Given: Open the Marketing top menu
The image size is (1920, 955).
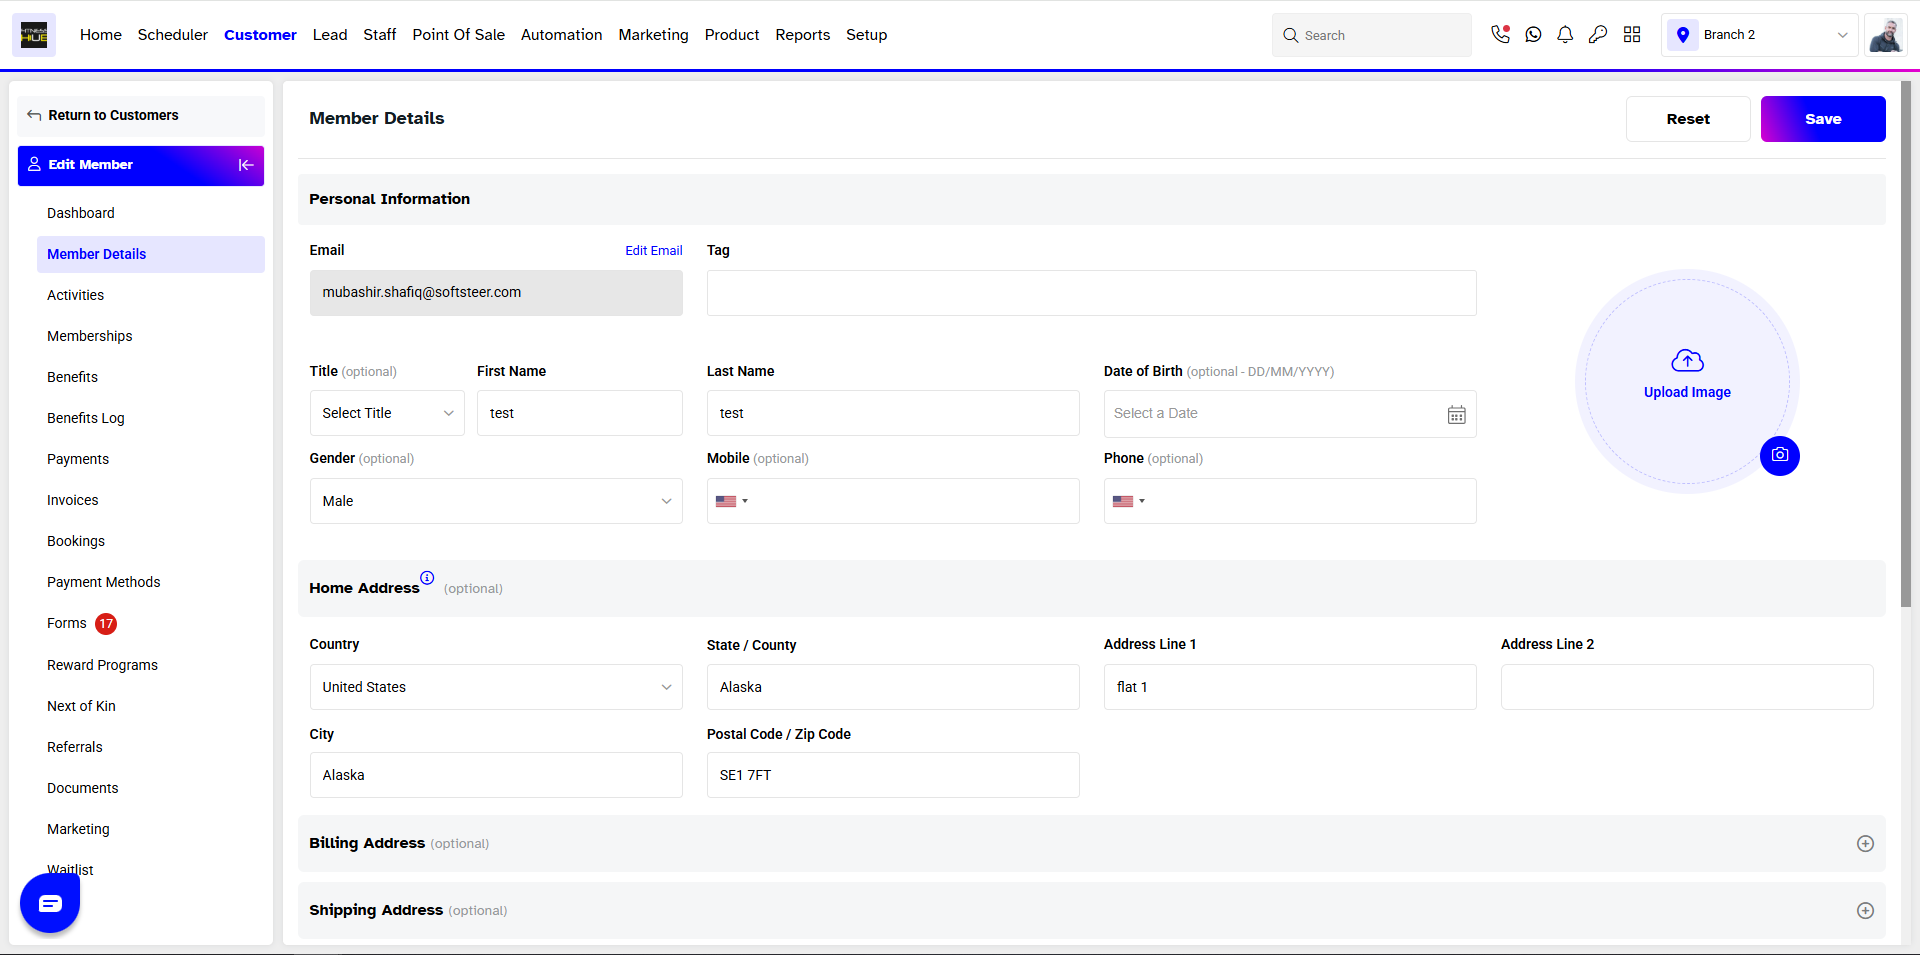Looking at the screenshot, I should click(x=654, y=35).
